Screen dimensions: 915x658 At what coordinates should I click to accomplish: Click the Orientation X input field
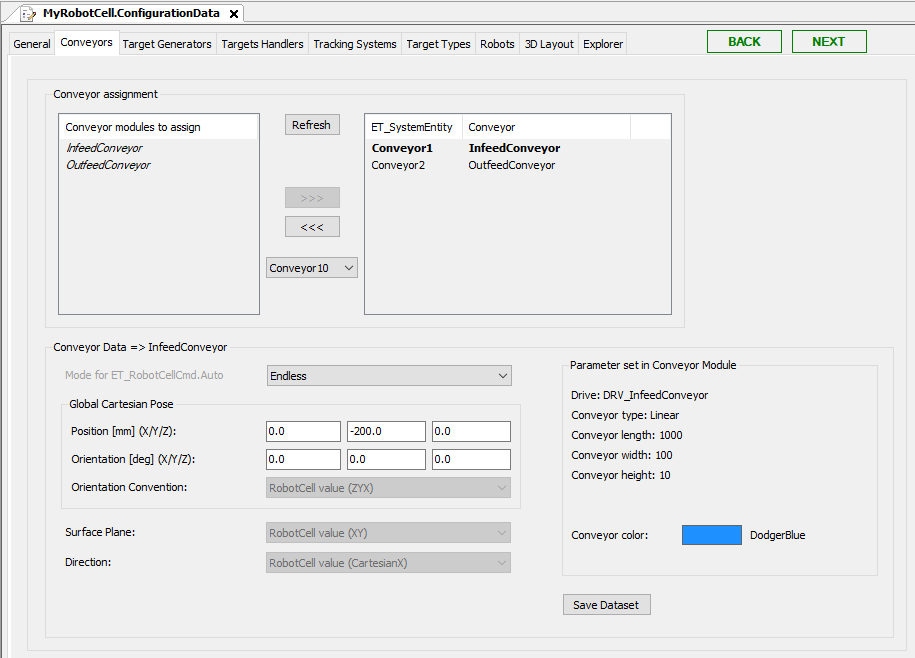click(303, 459)
